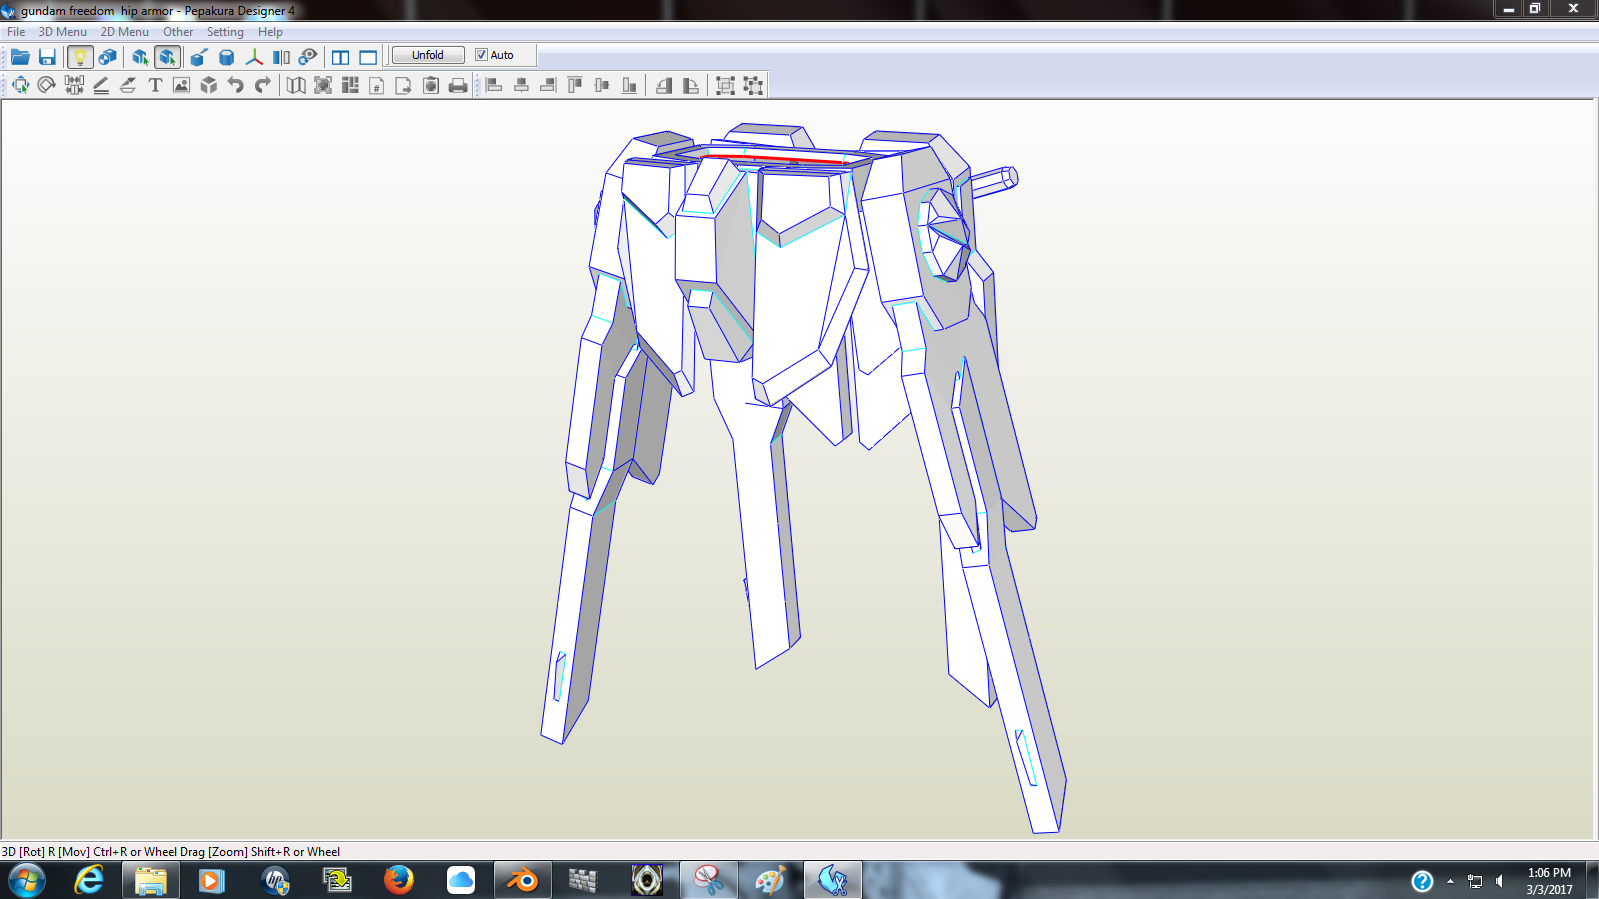
Task: Click the Undo arrow in the toolbar
Action: pos(236,85)
